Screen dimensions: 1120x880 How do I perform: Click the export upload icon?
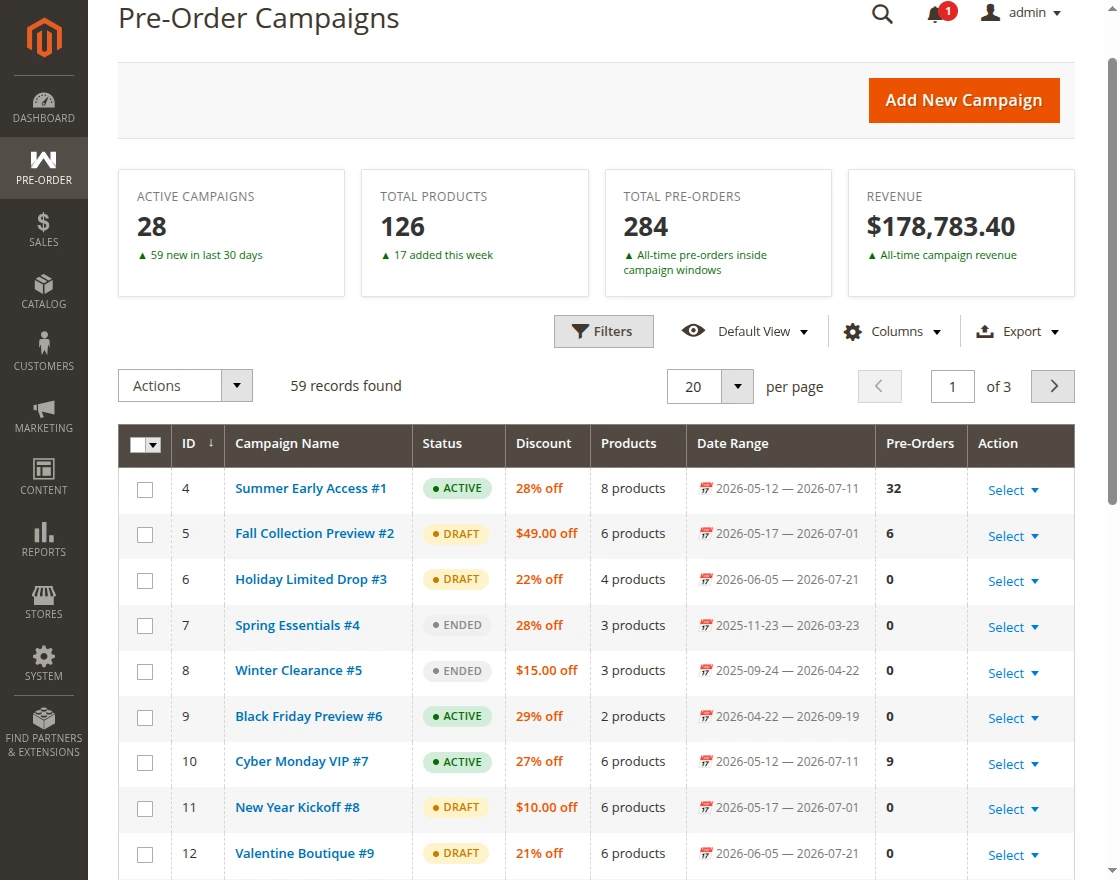pyautogui.click(x=985, y=331)
